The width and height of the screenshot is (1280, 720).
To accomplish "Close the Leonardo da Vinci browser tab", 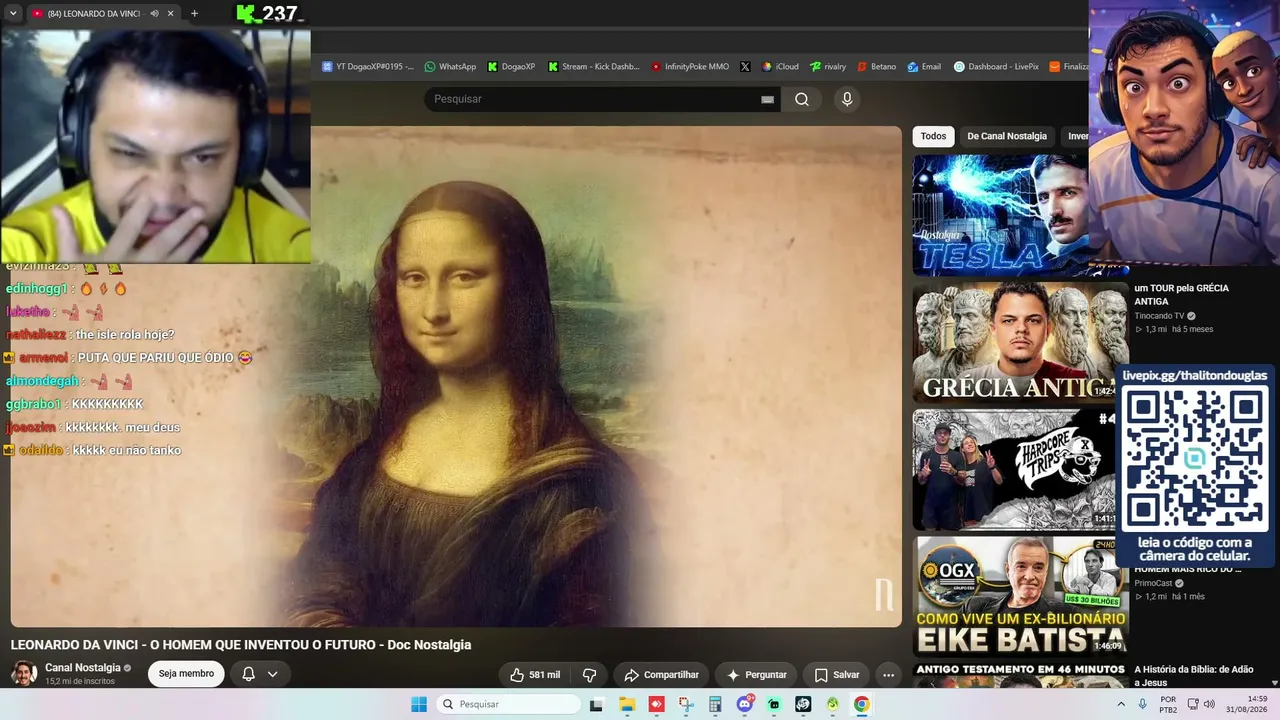I will 170,14.
